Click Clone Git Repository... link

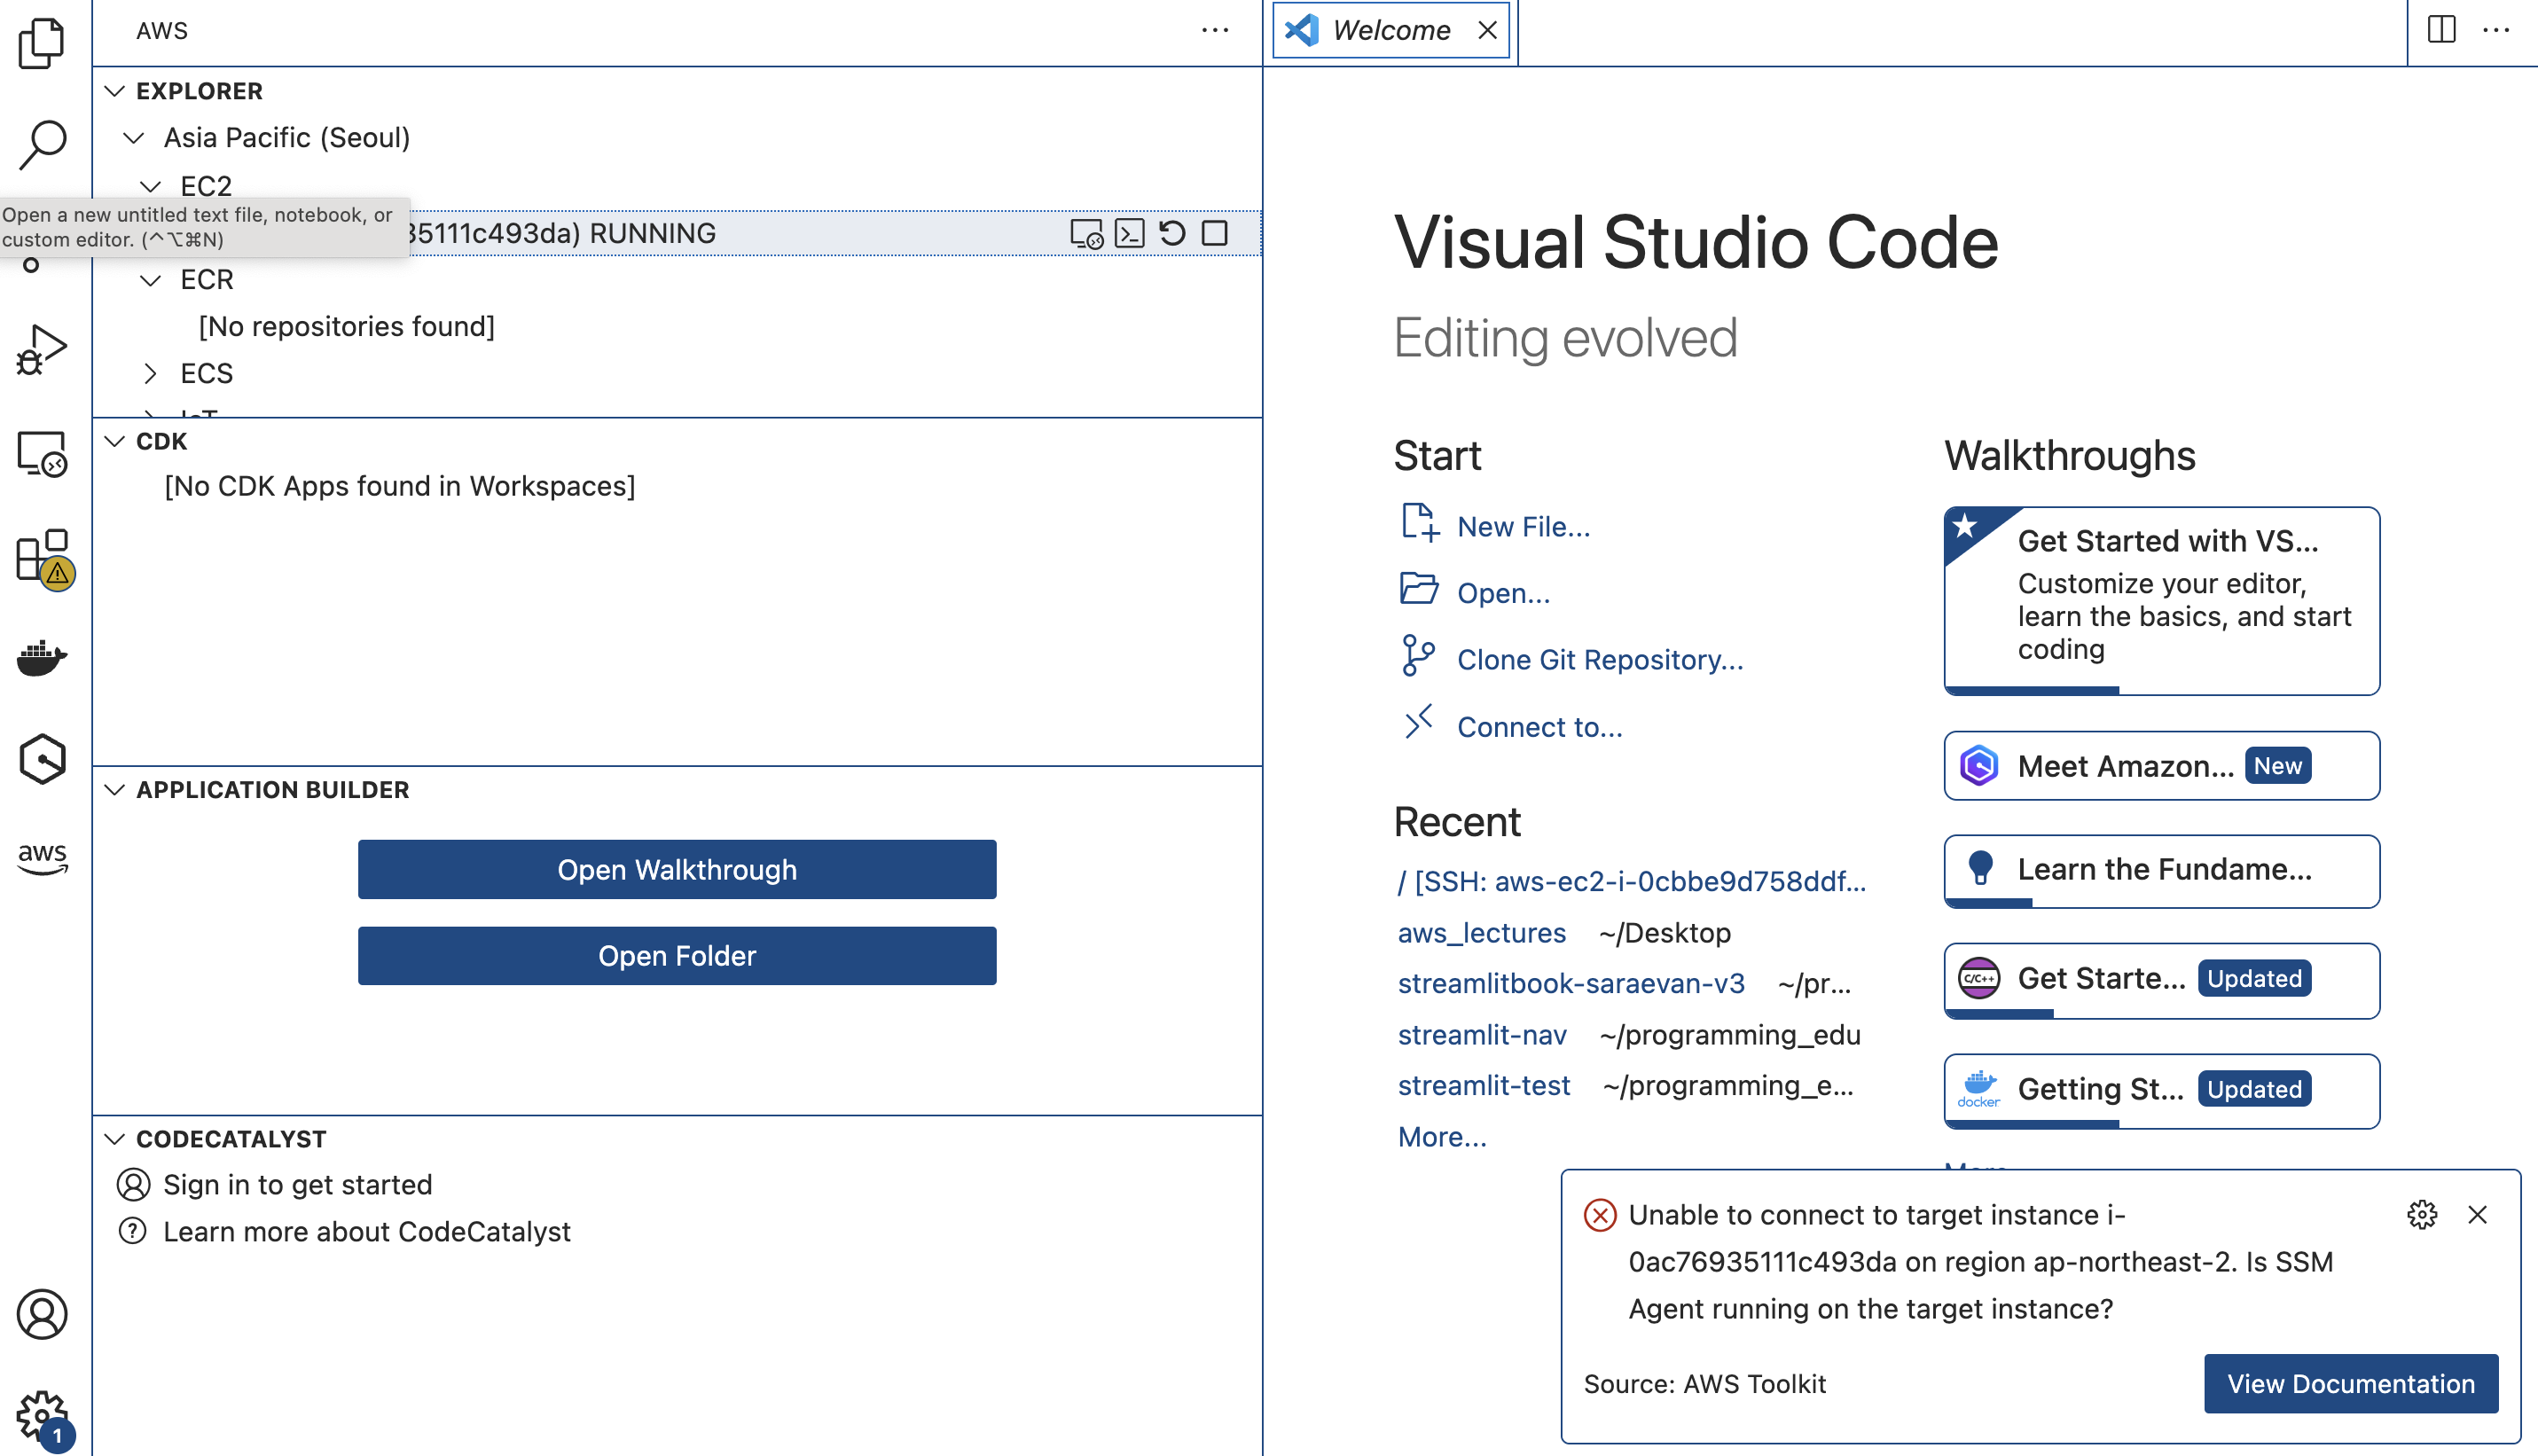pyautogui.click(x=1600, y=660)
